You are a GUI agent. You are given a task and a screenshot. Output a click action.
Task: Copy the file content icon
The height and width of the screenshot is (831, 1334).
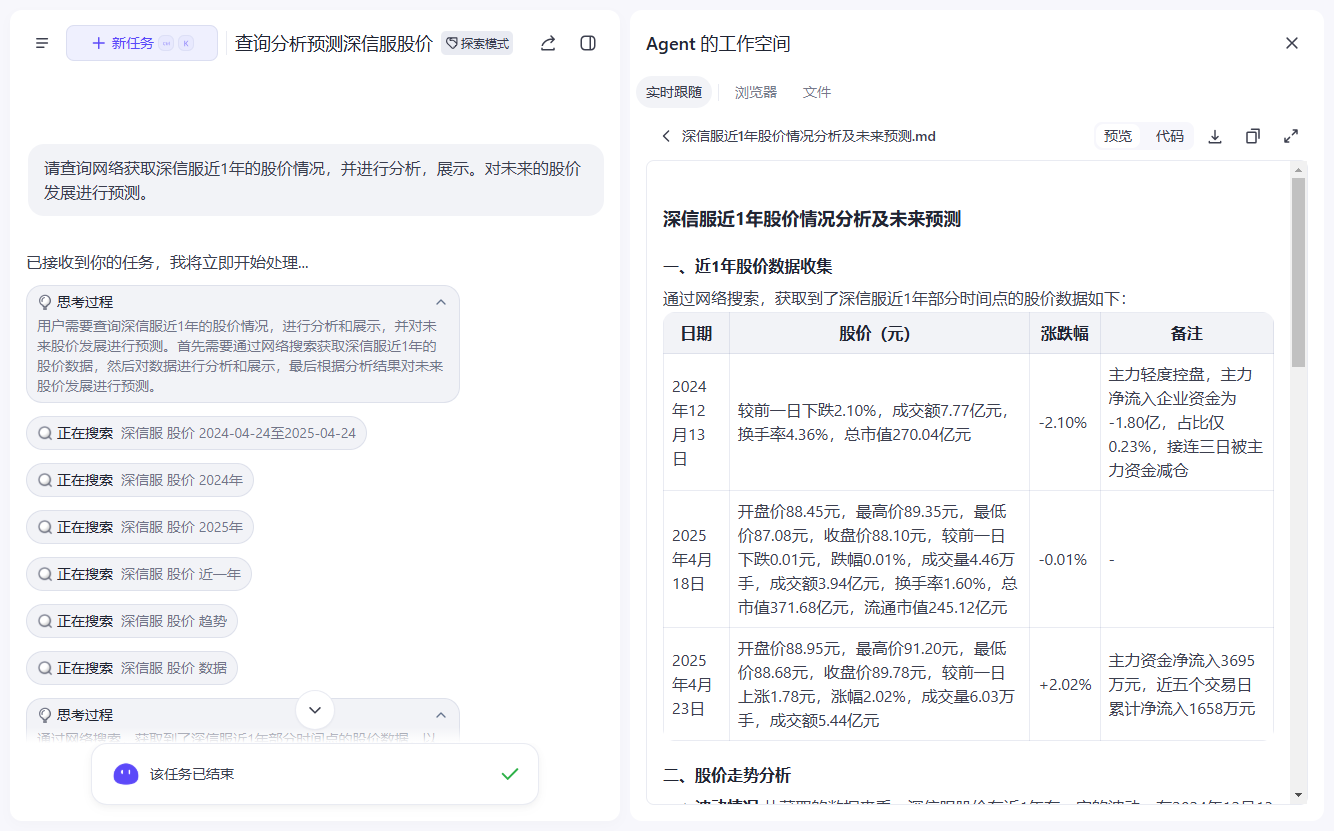tap(1253, 136)
